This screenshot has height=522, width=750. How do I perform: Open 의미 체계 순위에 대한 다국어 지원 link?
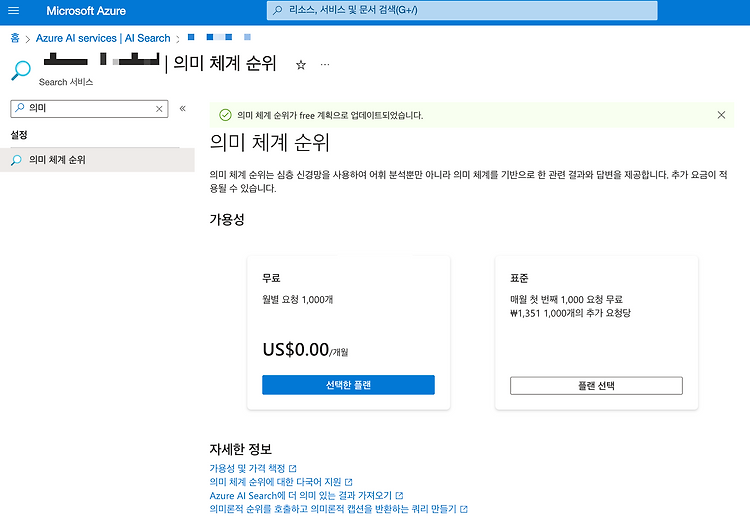point(281,482)
